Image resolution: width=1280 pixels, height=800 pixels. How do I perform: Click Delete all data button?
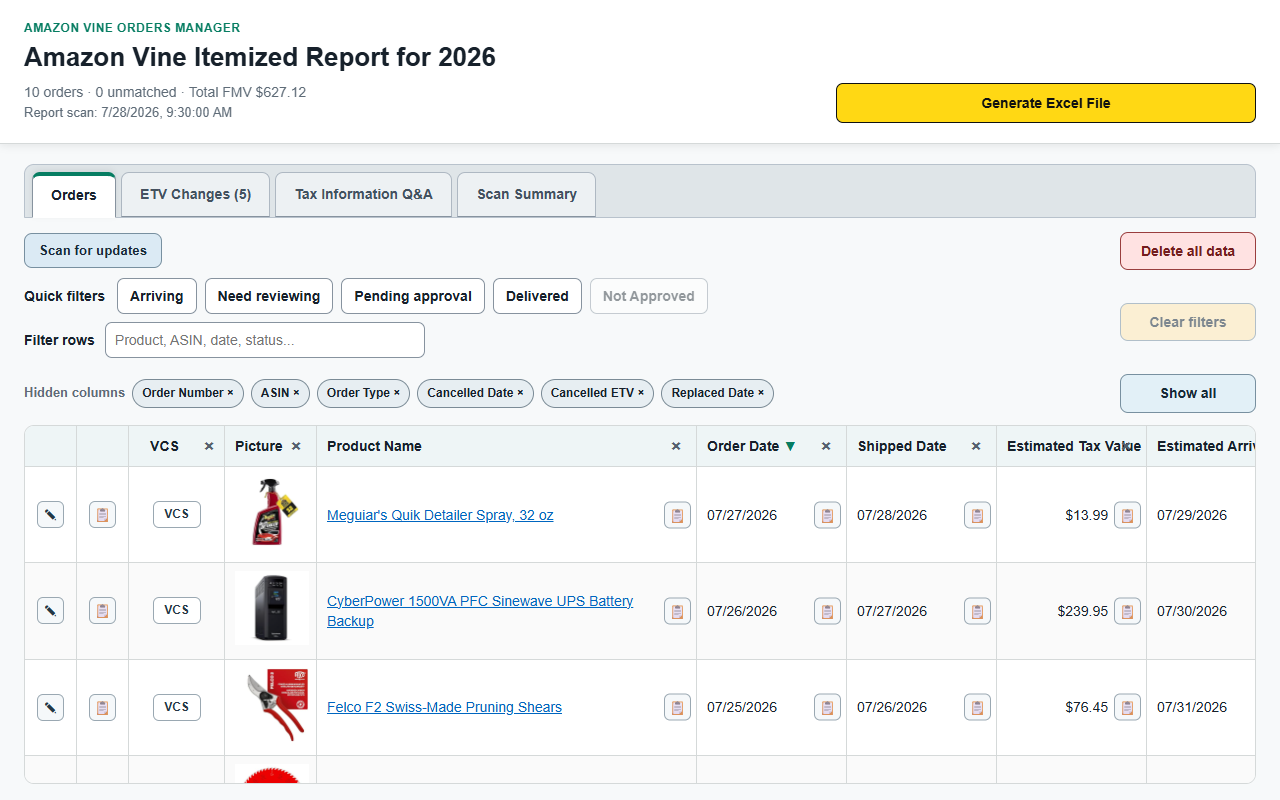coord(1188,251)
